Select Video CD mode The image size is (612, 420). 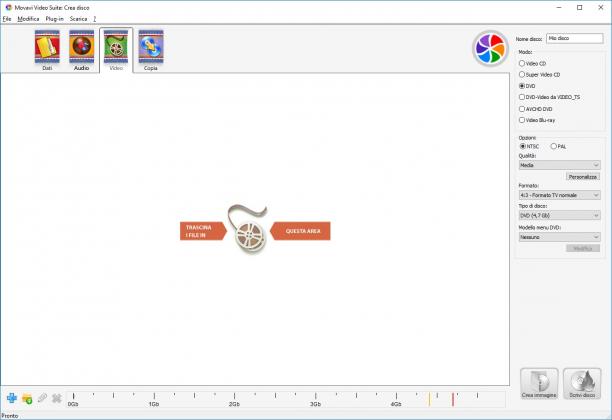532,63
